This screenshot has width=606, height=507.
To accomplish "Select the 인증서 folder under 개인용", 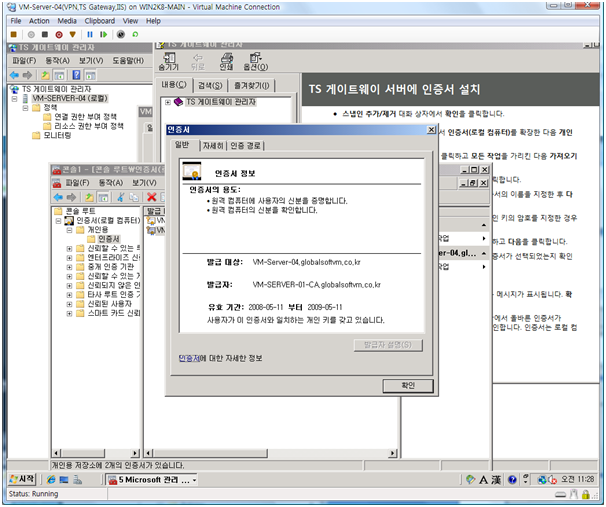I will (x=108, y=239).
